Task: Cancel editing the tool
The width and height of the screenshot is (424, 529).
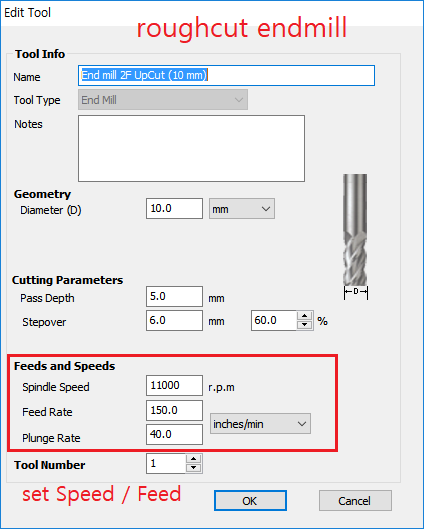Action: point(355,501)
